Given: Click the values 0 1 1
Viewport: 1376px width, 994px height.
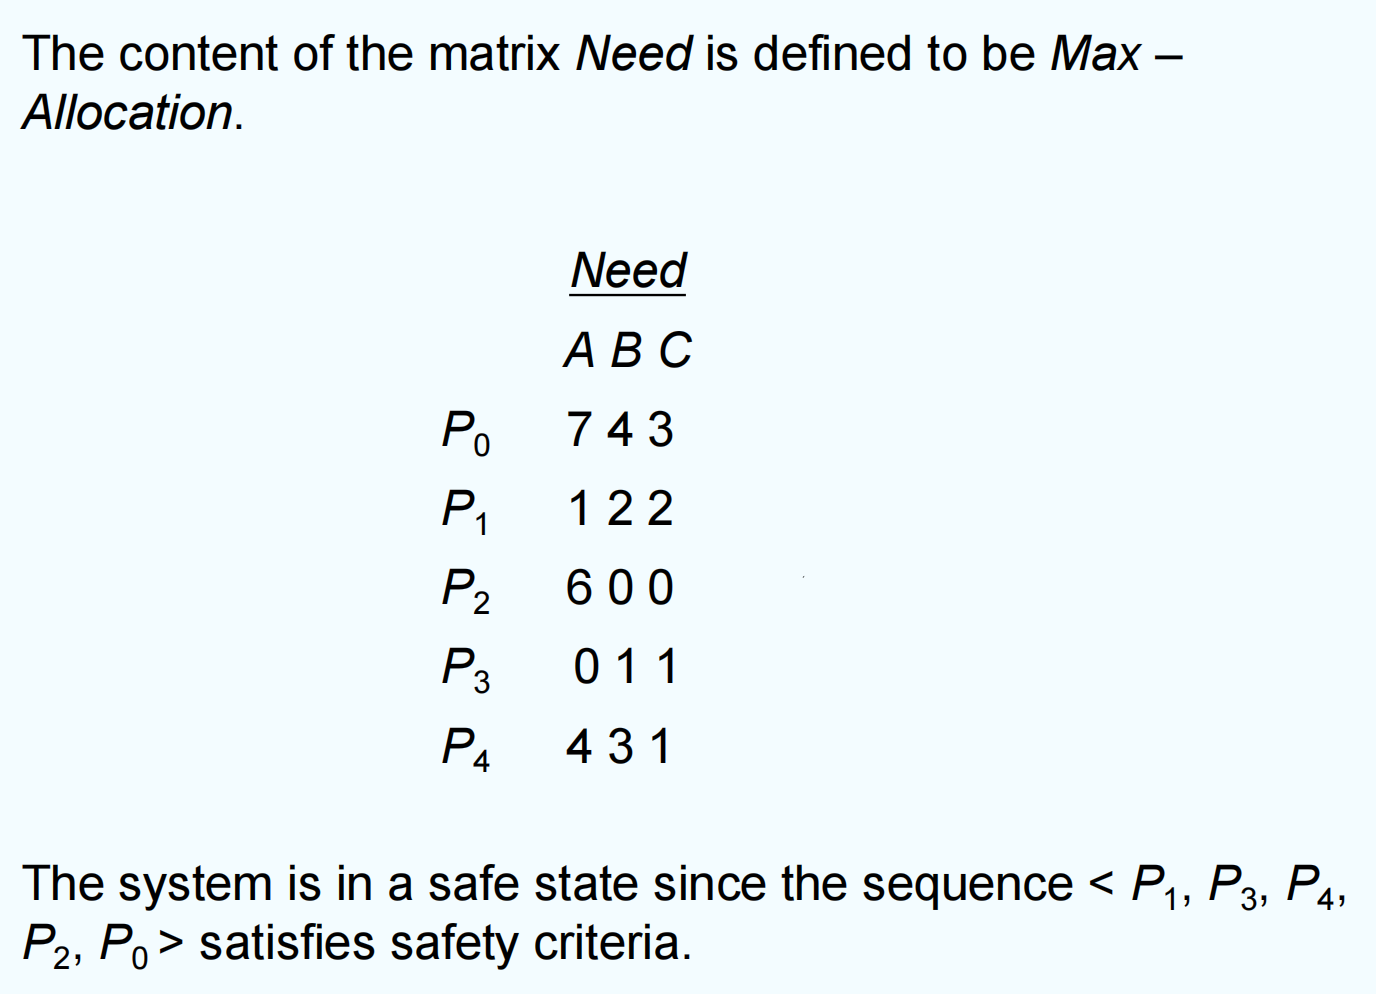Looking at the screenshot, I should click(x=625, y=667).
